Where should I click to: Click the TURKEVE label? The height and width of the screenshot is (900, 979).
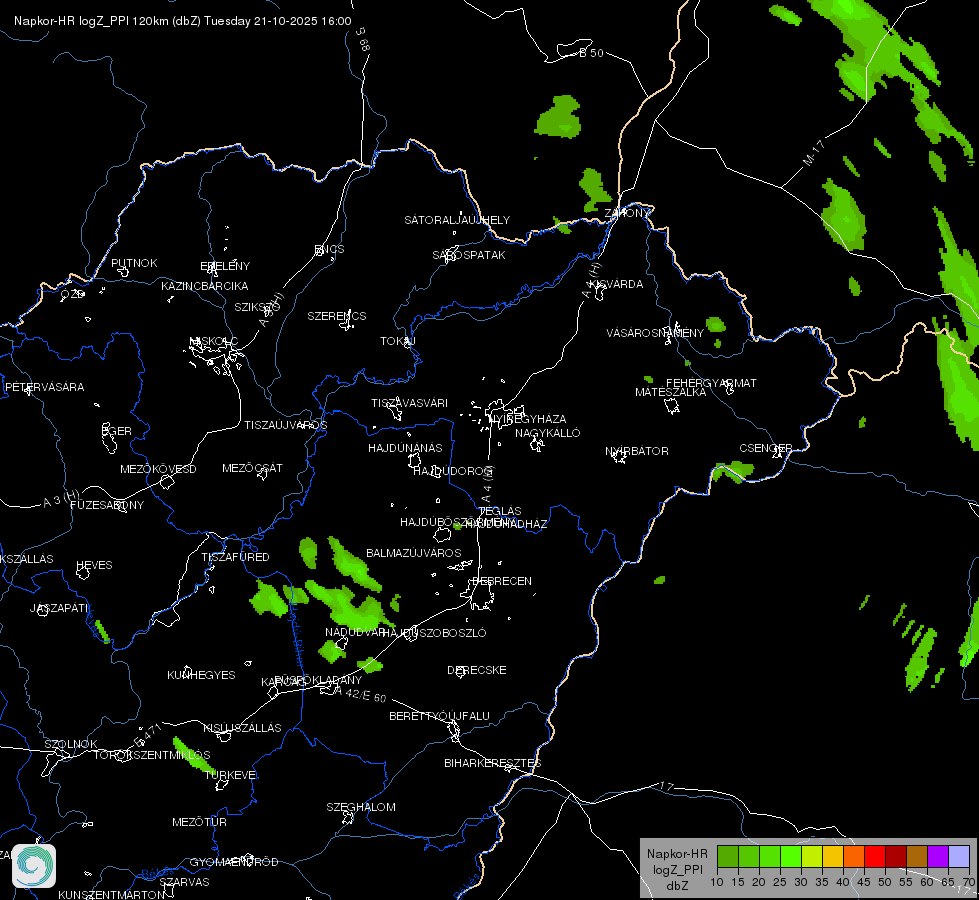click(230, 774)
